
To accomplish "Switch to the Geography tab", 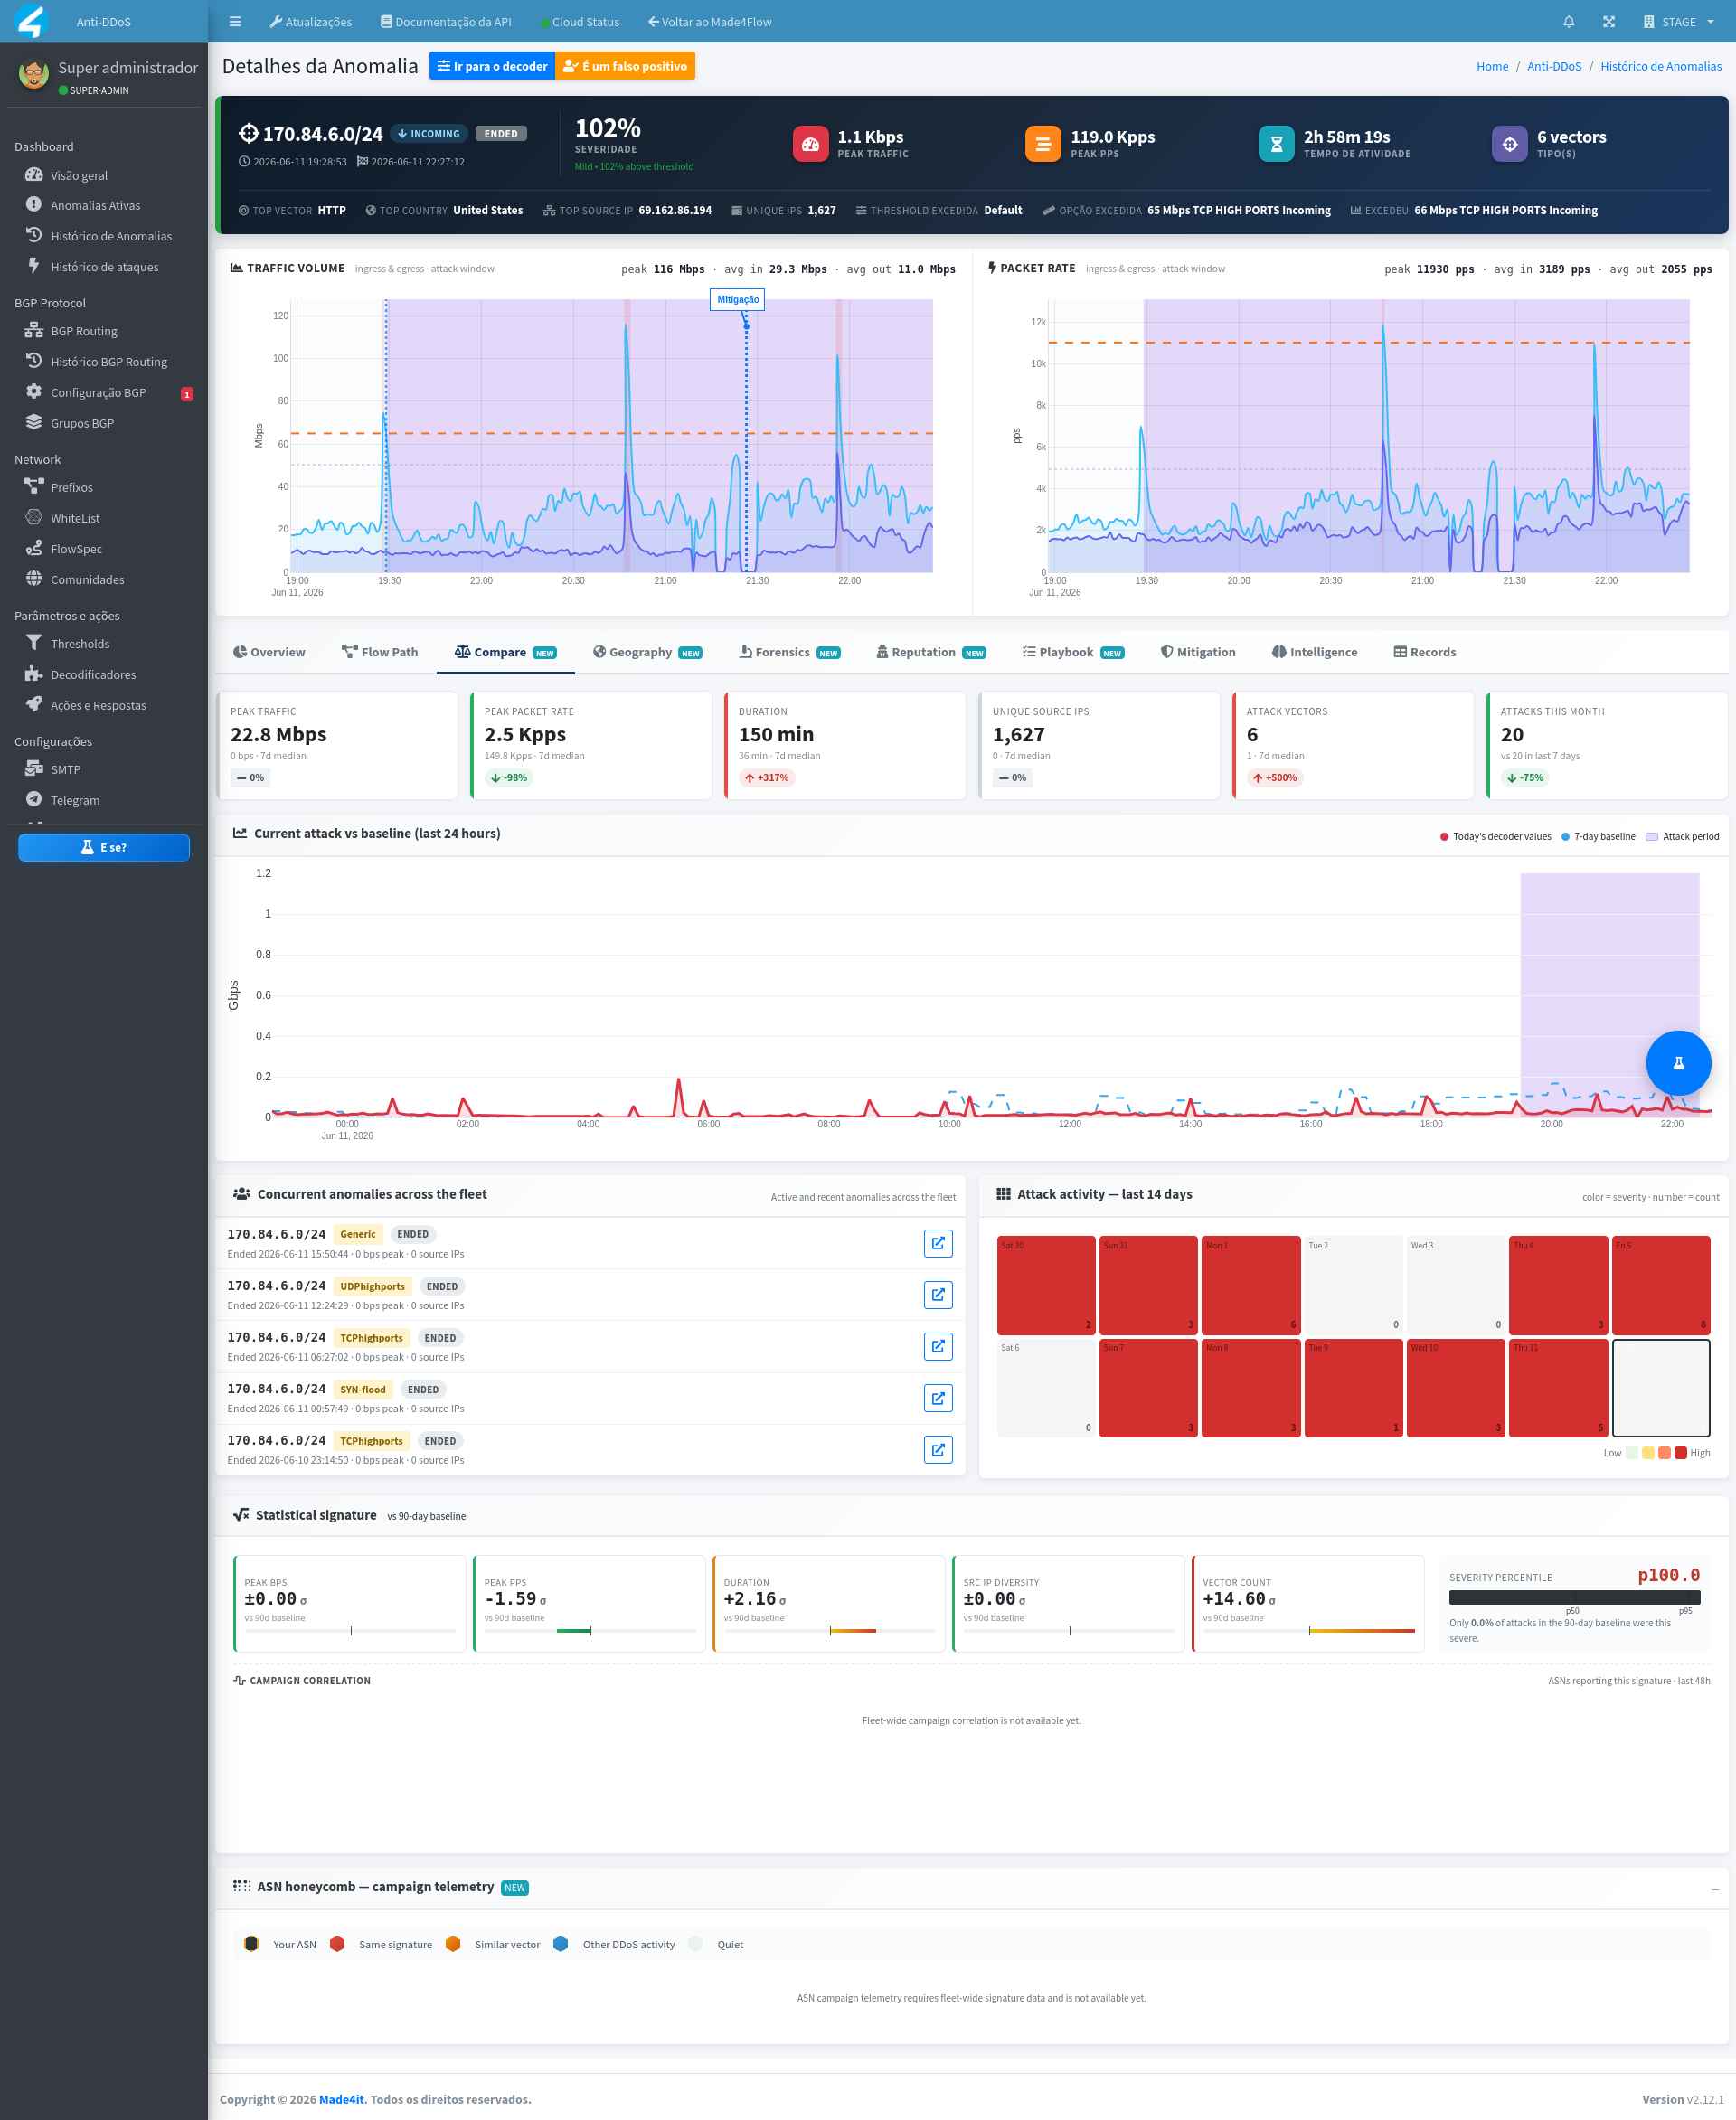I will point(647,652).
